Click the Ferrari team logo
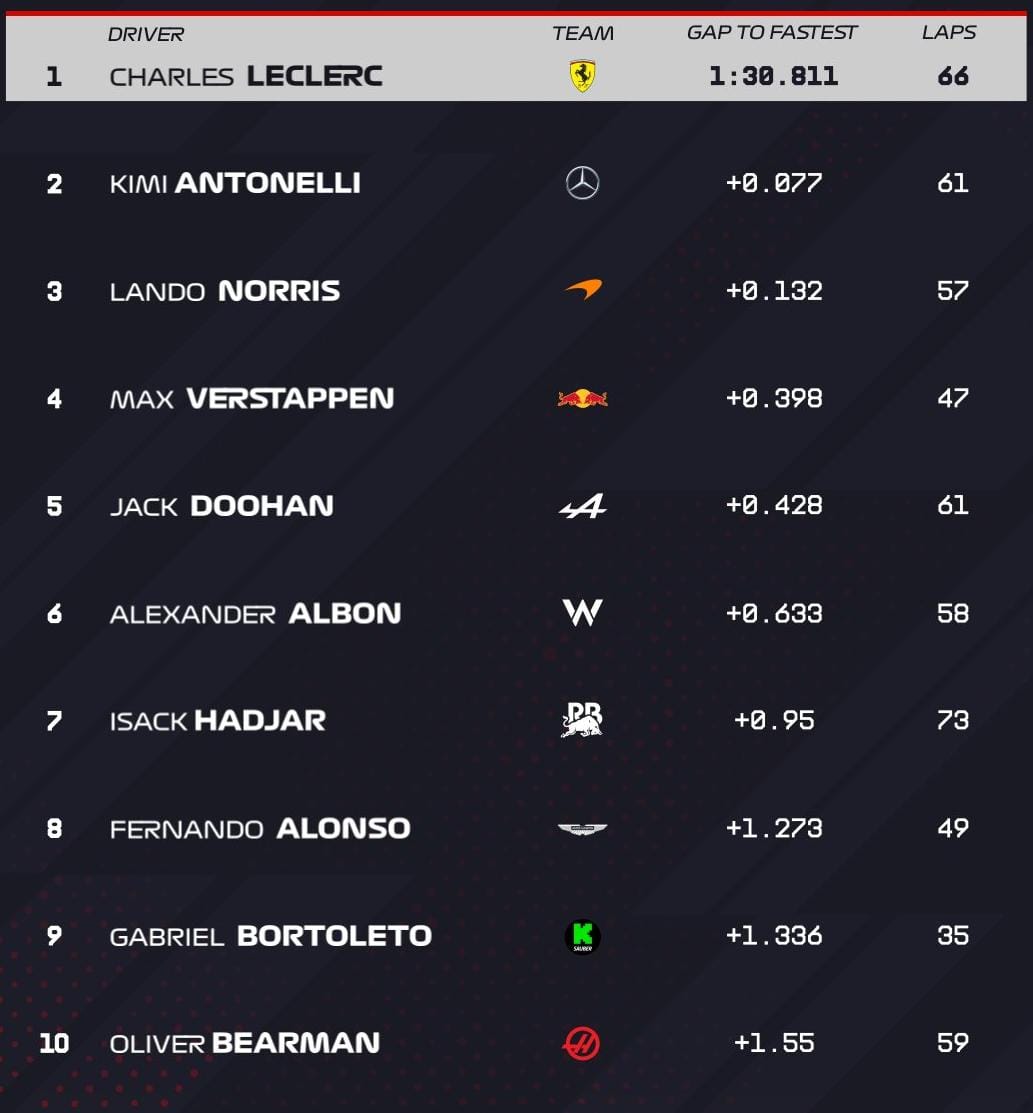The height and width of the screenshot is (1113, 1033). point(582,76)
